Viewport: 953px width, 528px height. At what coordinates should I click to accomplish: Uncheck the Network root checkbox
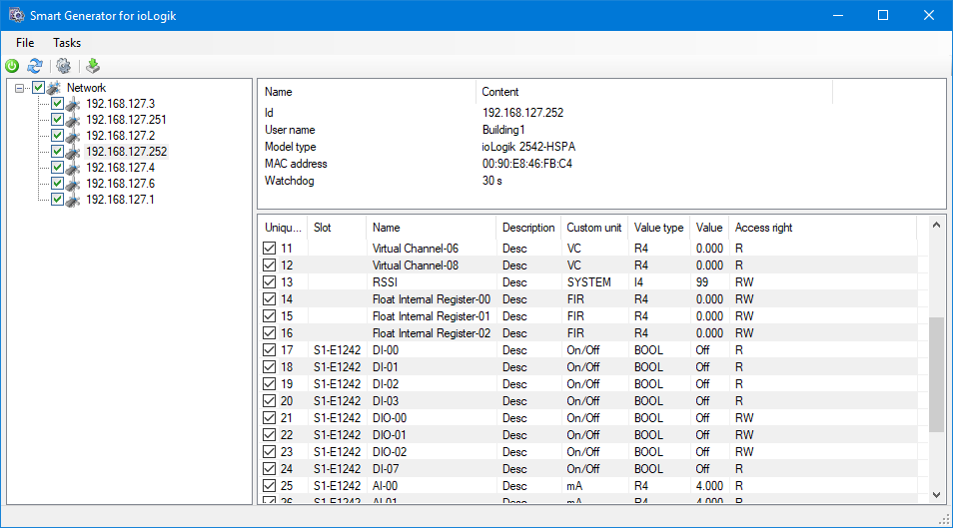[x=39, y=88]
